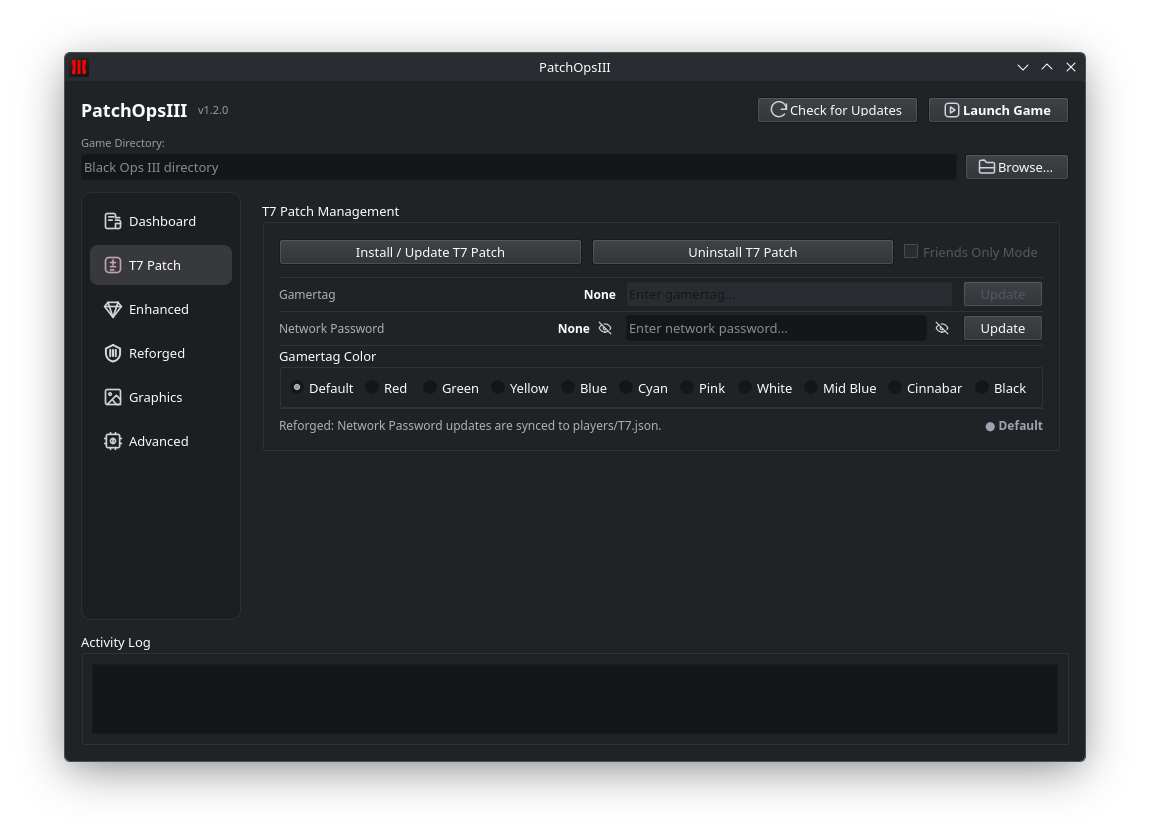Click the T7 Patch sidebar icon
This screenshot has width=1150, height=838.
click(x=112, y=265)
